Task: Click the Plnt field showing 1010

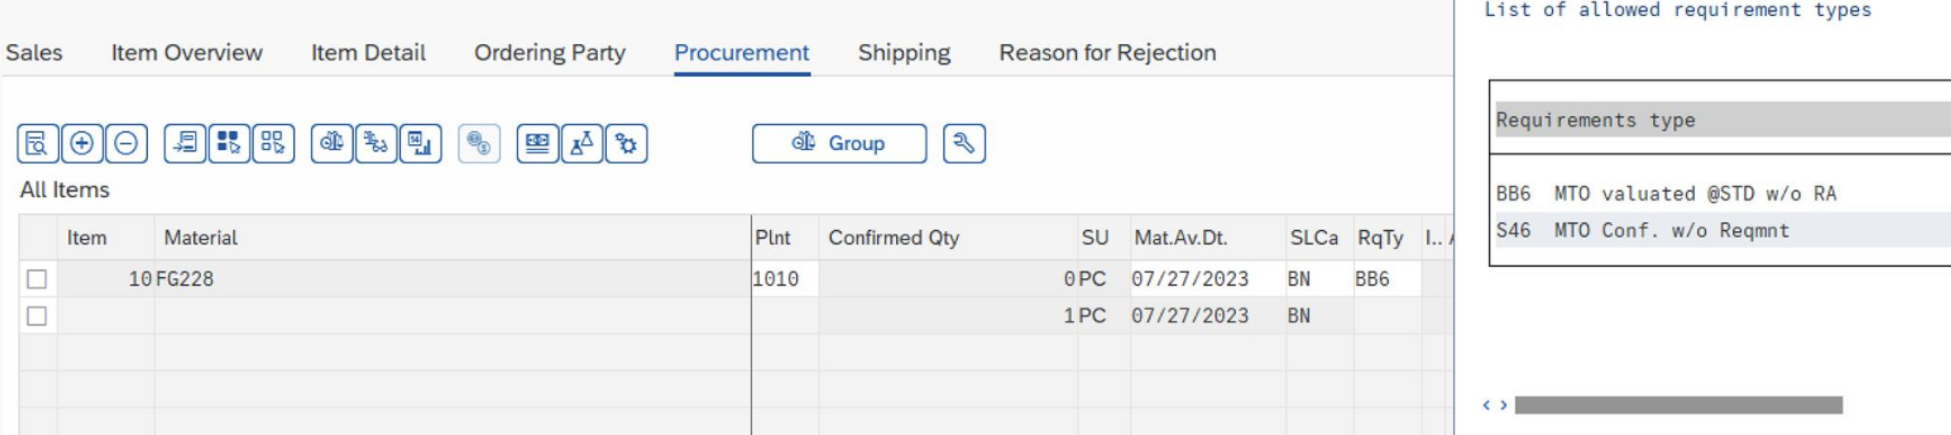Action: (785, 279)
